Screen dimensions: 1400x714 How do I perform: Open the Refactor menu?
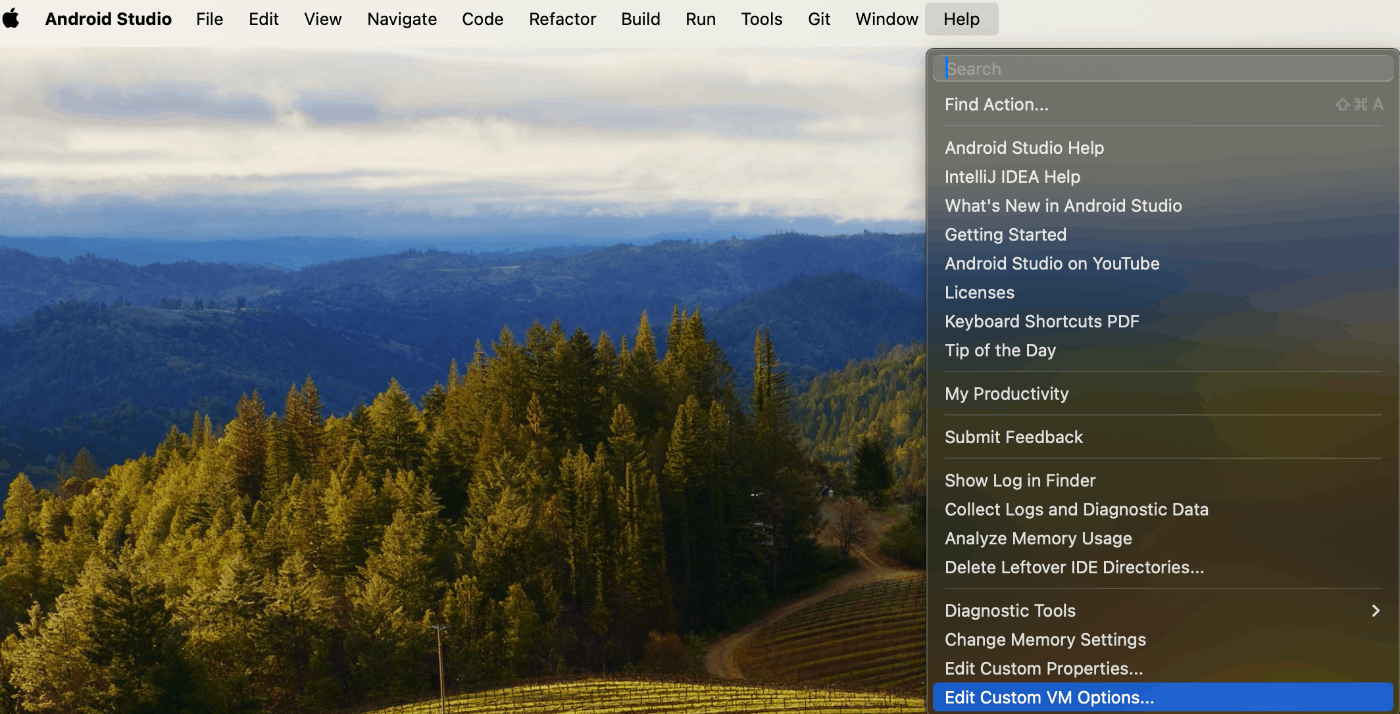click(x=562, y=19)
